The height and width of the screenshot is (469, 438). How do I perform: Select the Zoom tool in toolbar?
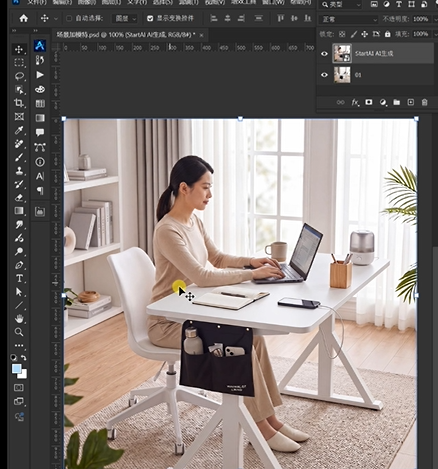point(19,332)
